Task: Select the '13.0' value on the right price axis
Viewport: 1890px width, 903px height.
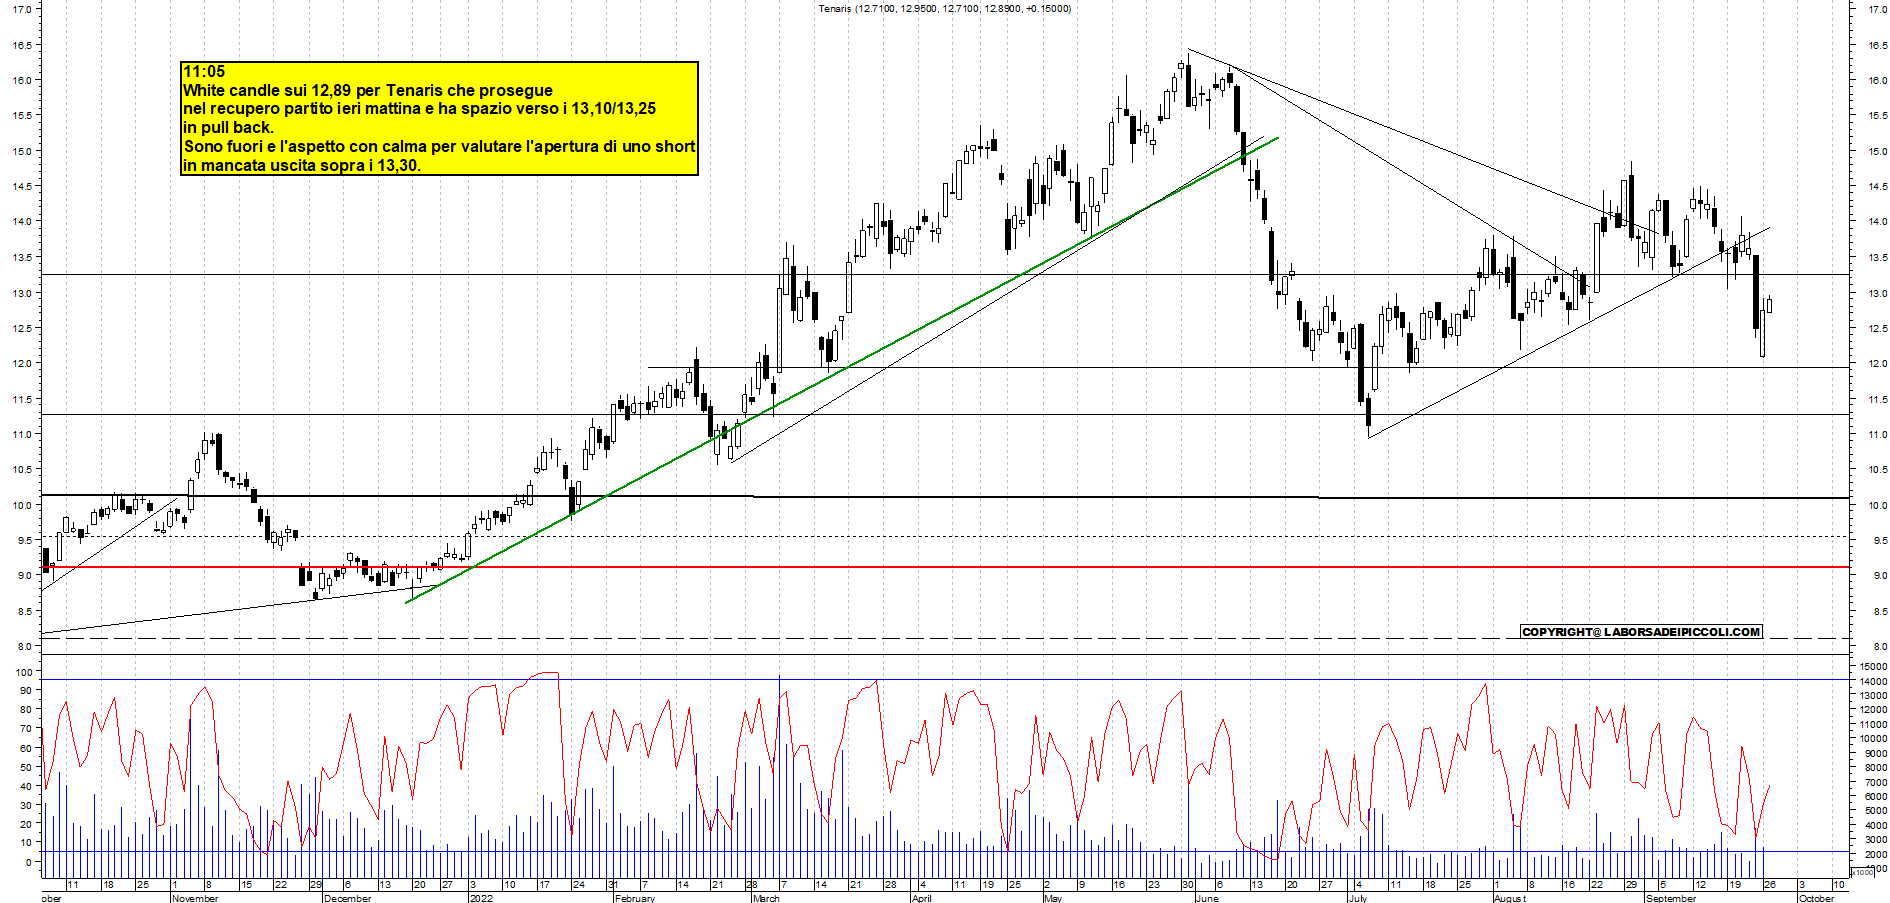Action: tap(1878, 293)
